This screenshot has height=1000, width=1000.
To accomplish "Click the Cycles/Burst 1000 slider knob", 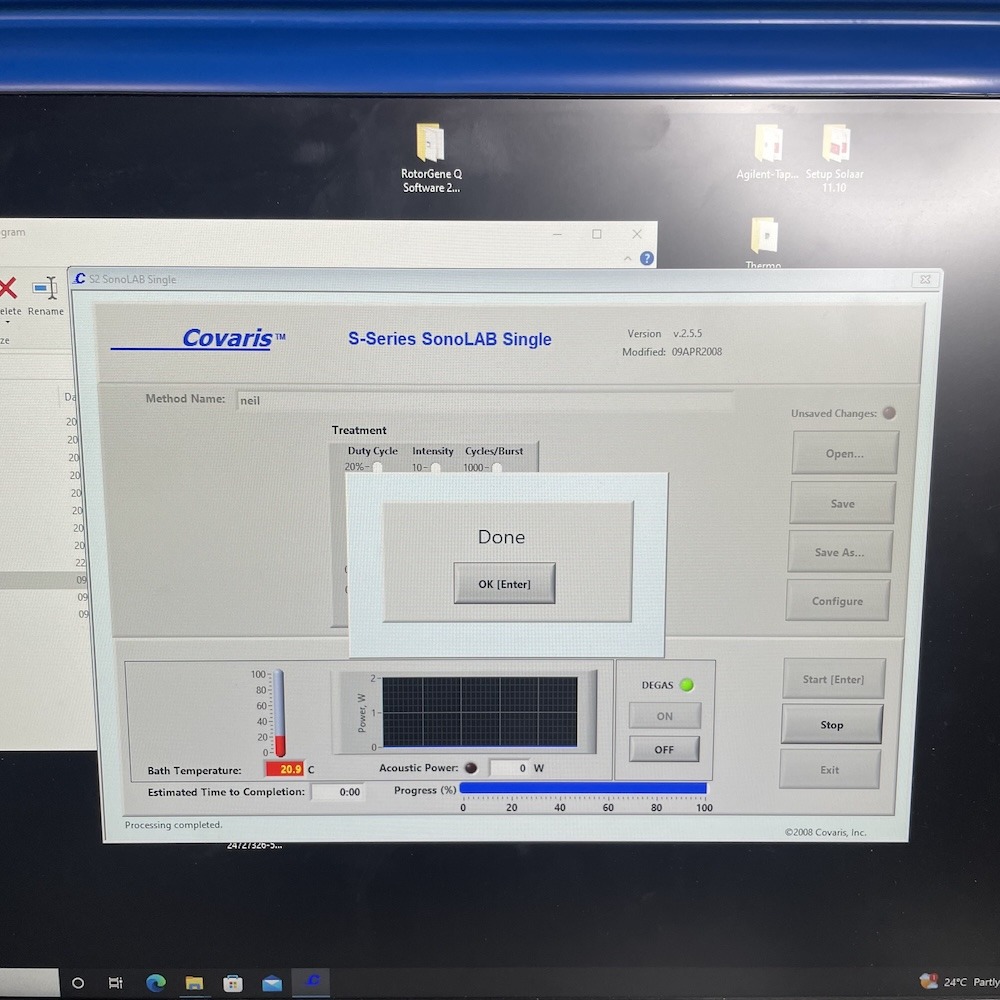I will tap(497, 468).
